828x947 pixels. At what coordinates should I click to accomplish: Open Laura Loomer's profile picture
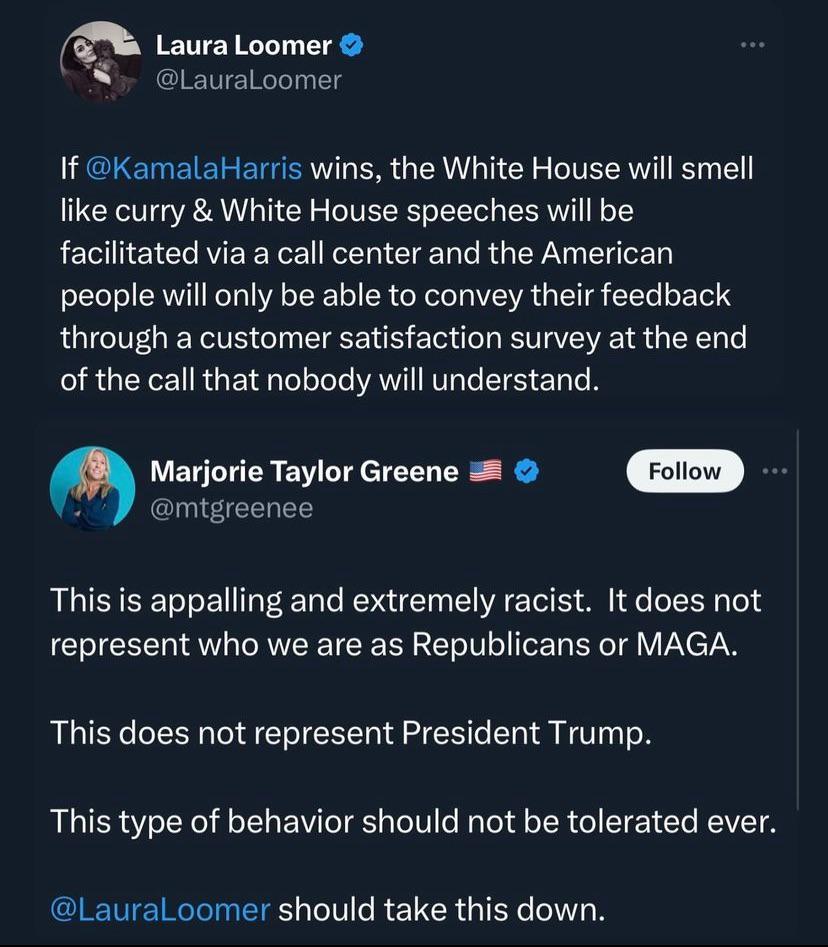click(x=101, y=61)
